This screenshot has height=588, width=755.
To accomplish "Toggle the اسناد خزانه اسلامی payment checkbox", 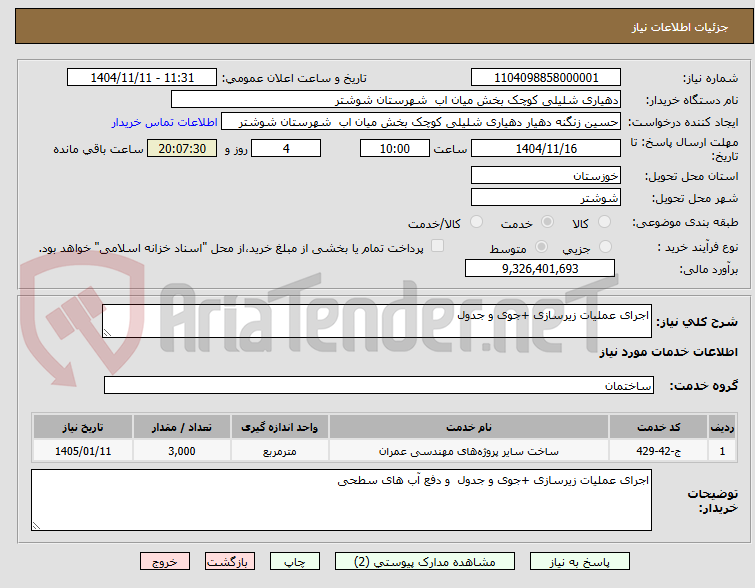I will pyautogui.click(x=437, y=246).
